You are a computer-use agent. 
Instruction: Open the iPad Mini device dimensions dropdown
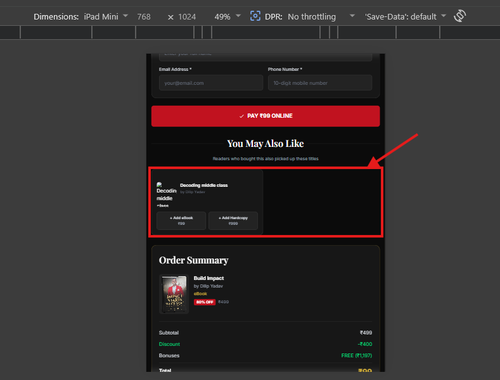click(x=105, y=16)
